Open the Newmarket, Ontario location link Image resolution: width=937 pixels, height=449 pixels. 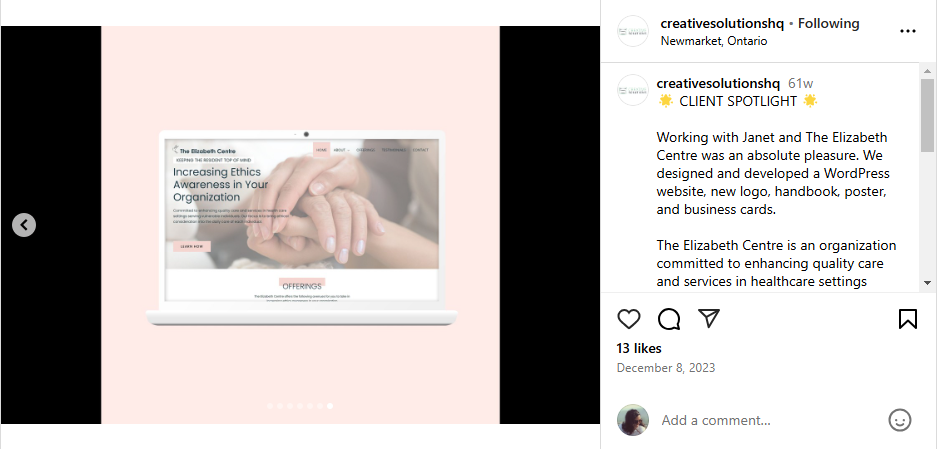pyautogui.click(x=714, y=41)
